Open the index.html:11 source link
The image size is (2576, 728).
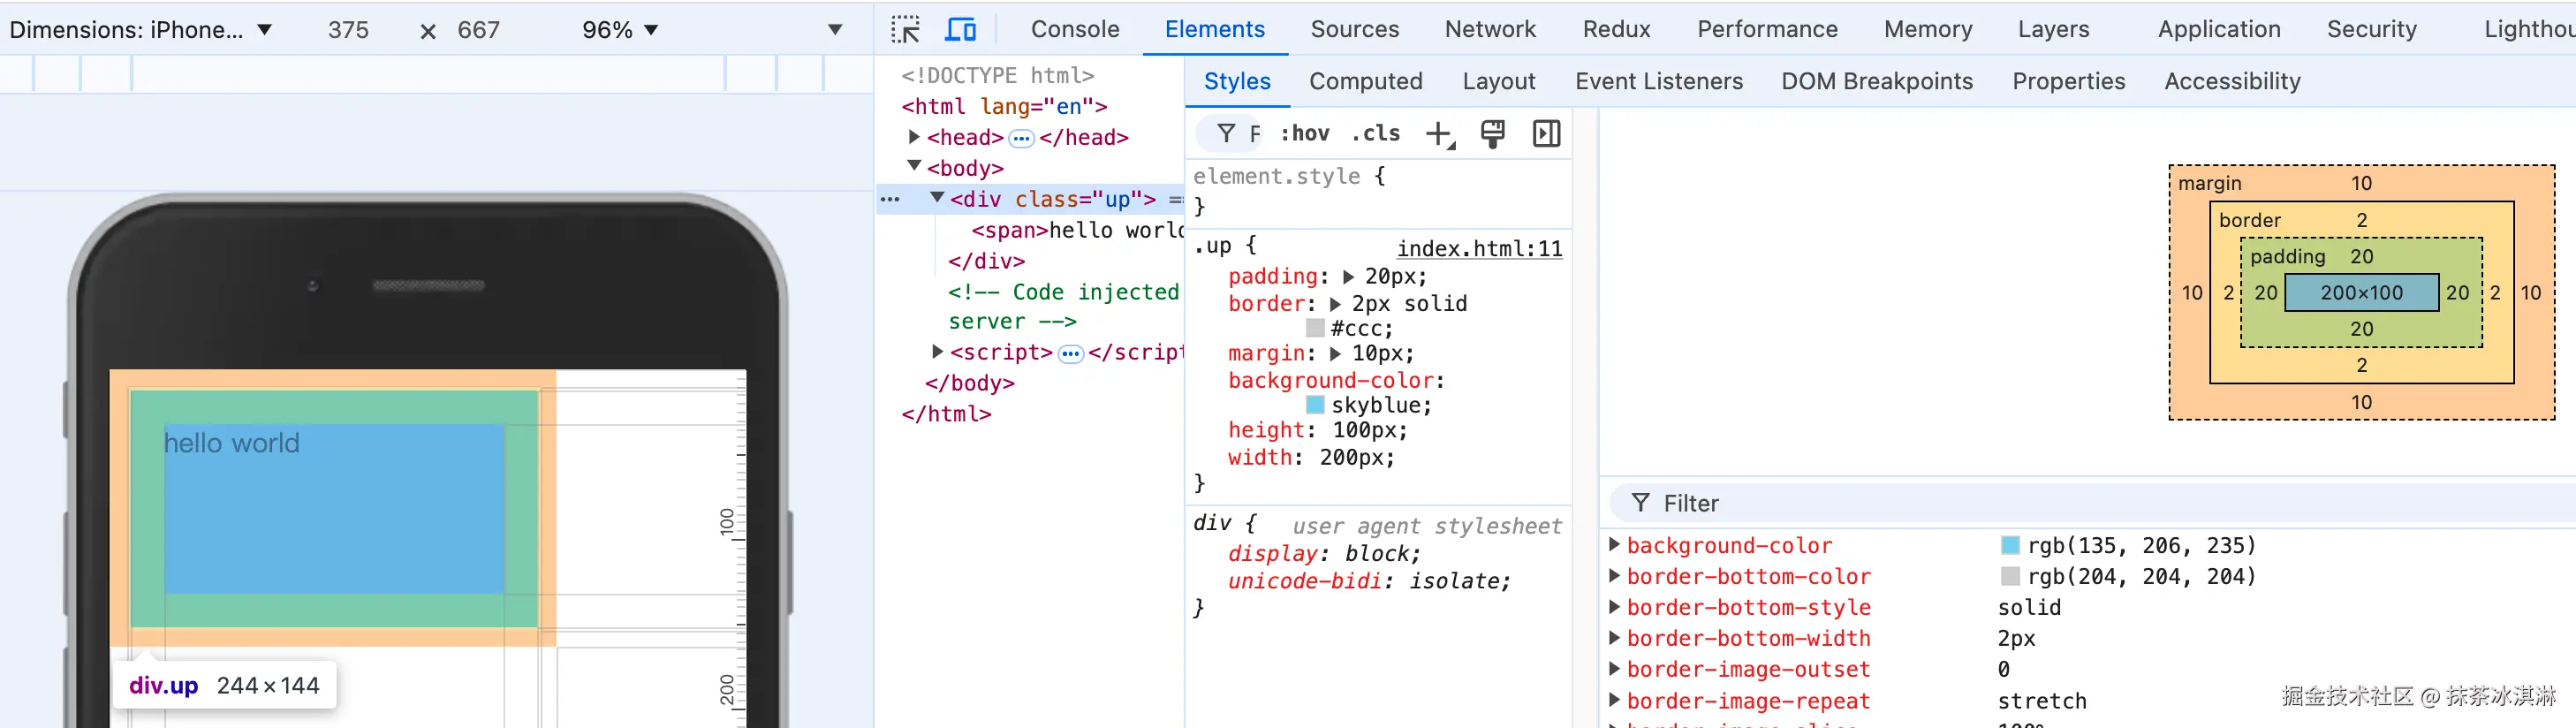click(1479, 248)
